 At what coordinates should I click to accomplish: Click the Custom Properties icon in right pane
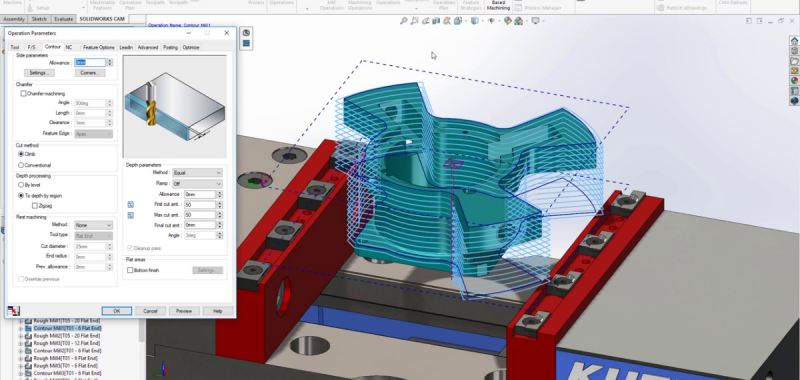[794, 91]
